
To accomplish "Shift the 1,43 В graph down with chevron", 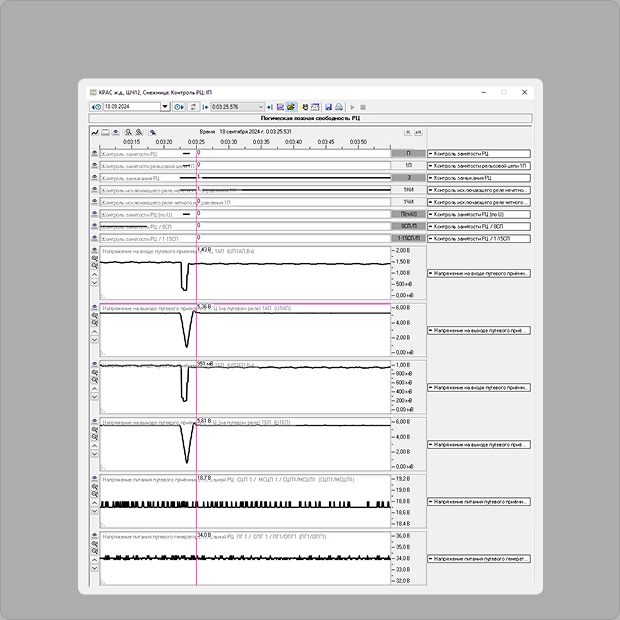I will click(x=95, y=283).
